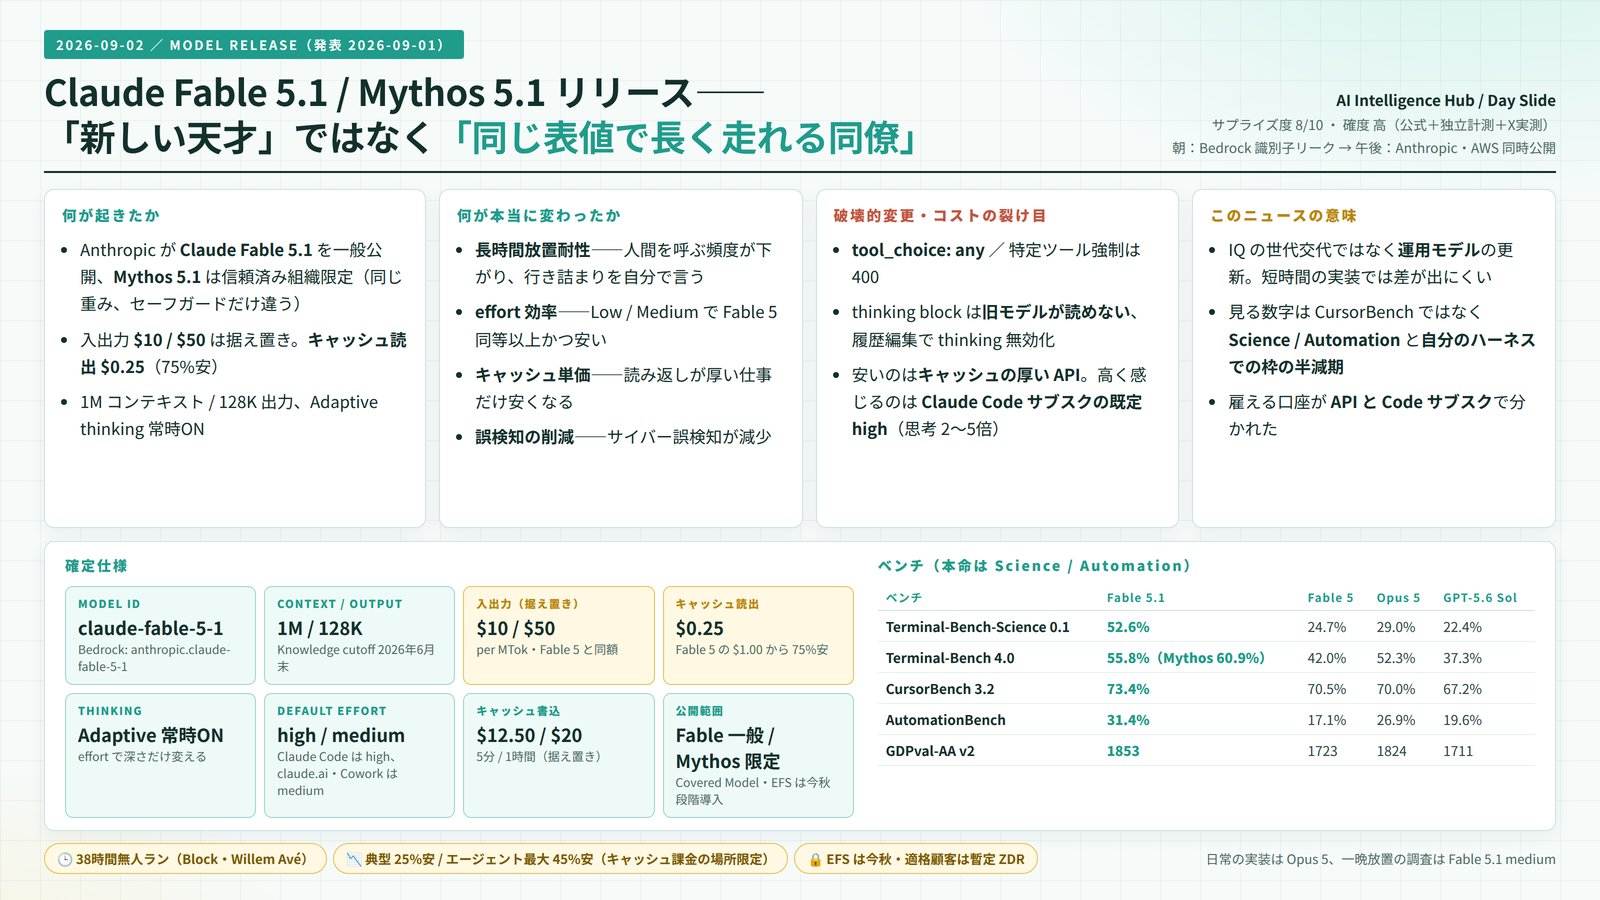Click the GDPval-AA v2 row label
Screen dimensions: 1600x900
929,751
